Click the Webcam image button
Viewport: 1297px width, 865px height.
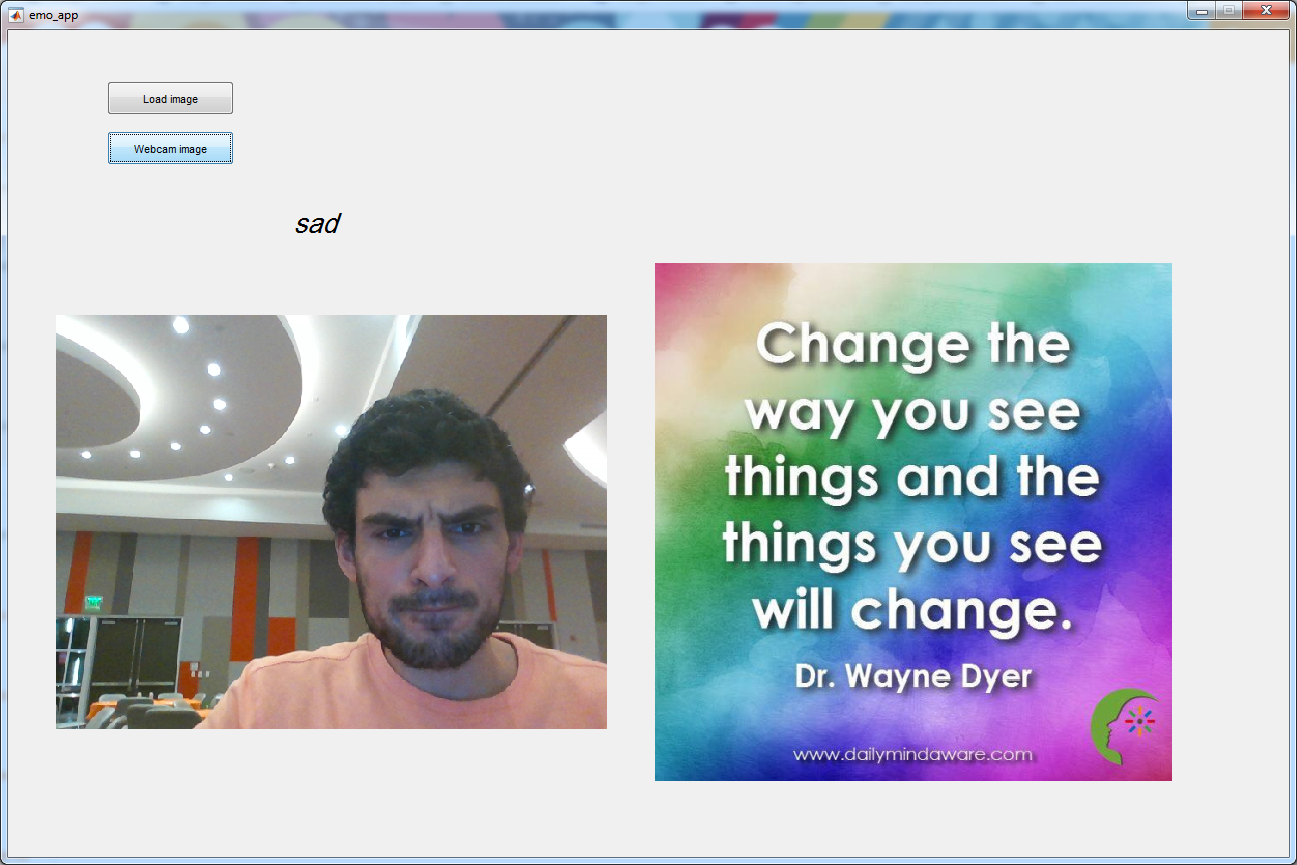pyautogui.click(x=170, y=148)
